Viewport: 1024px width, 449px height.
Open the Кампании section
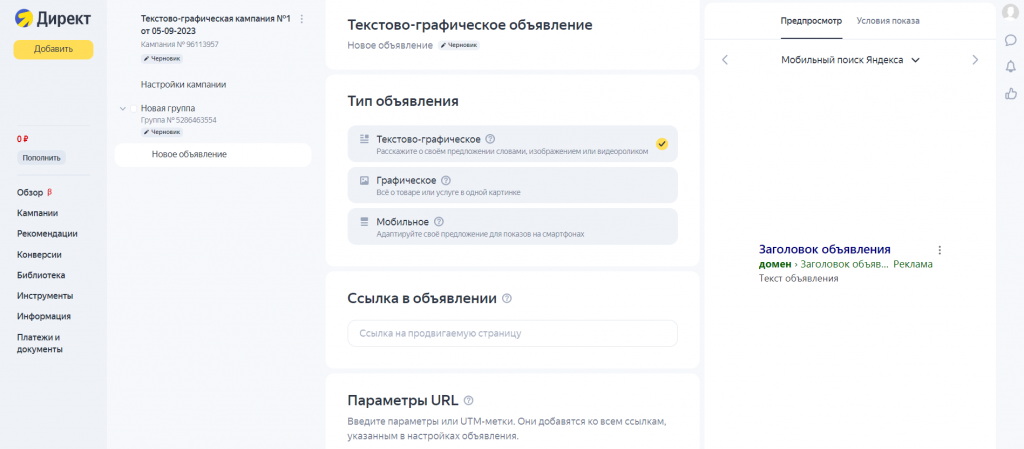click(37, 213)
